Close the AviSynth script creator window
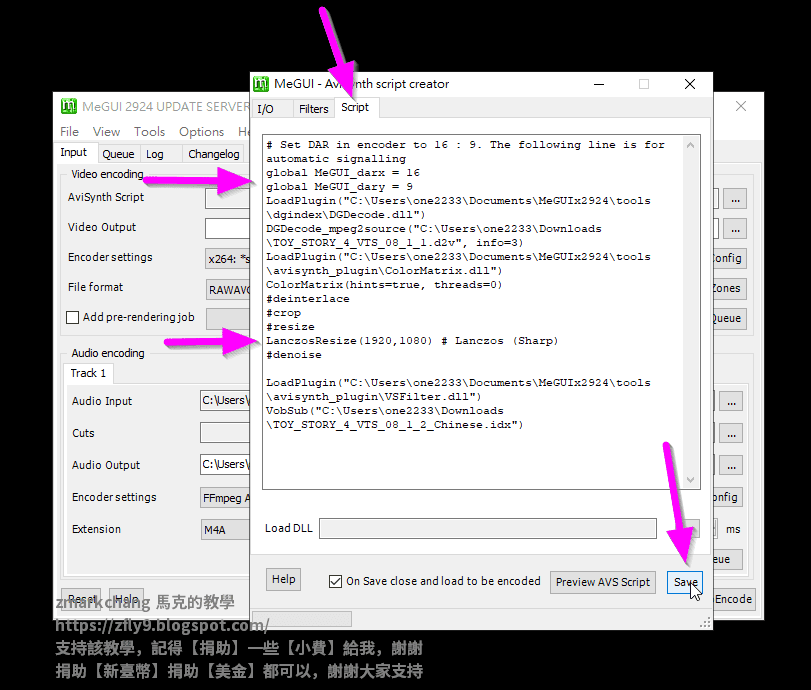This screenshot has height=690, width=811. (x=690, y=84)
